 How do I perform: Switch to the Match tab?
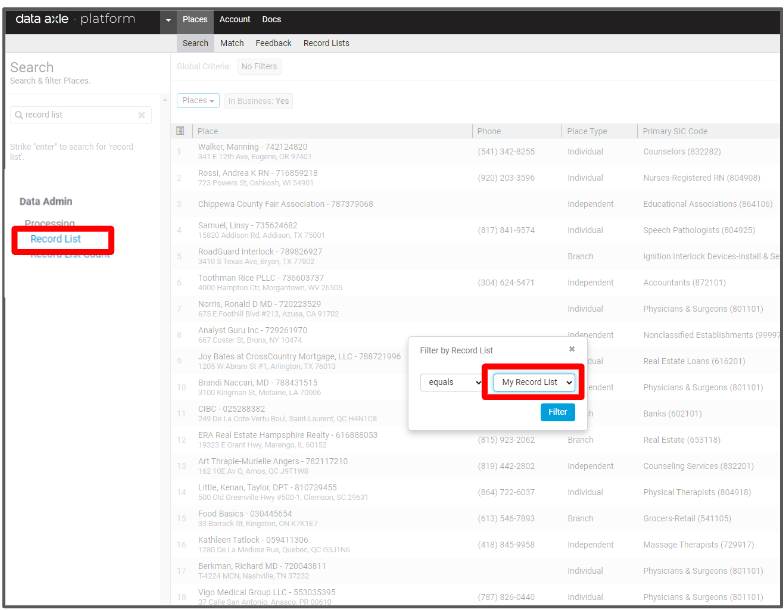click(232, 43)
